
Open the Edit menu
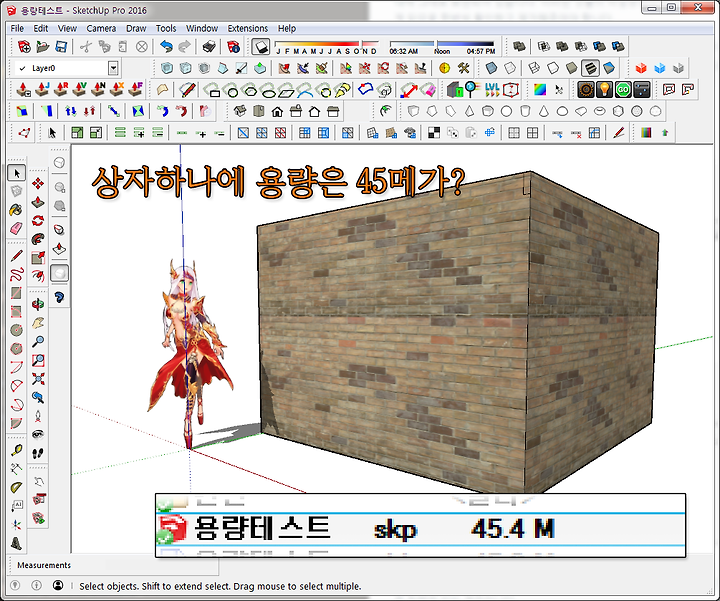pyautogui.click(x=40, y=28)
